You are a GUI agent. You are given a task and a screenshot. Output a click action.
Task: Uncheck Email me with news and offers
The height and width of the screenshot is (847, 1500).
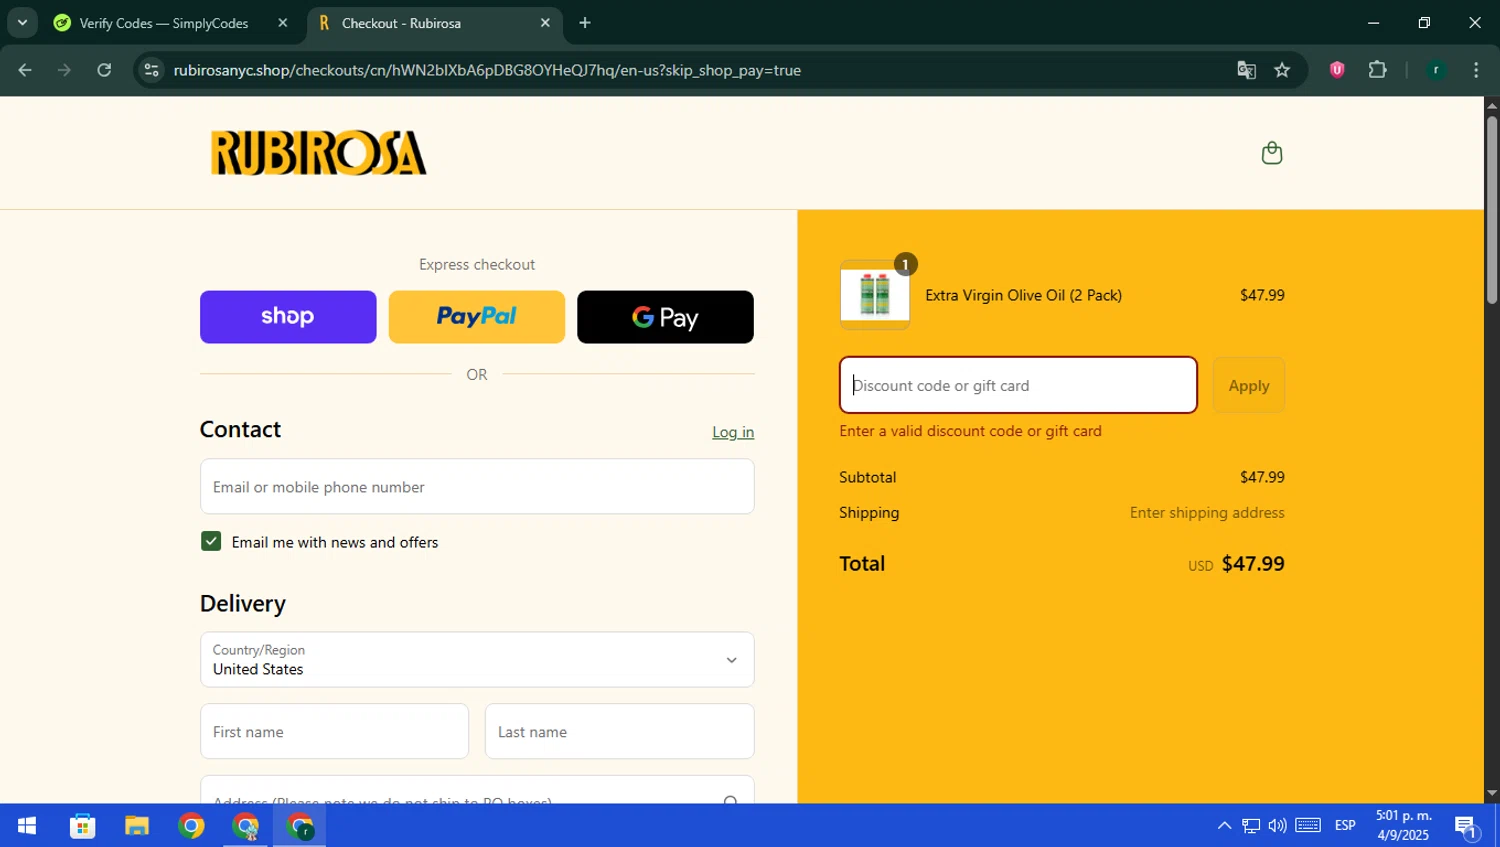[211, 541]
